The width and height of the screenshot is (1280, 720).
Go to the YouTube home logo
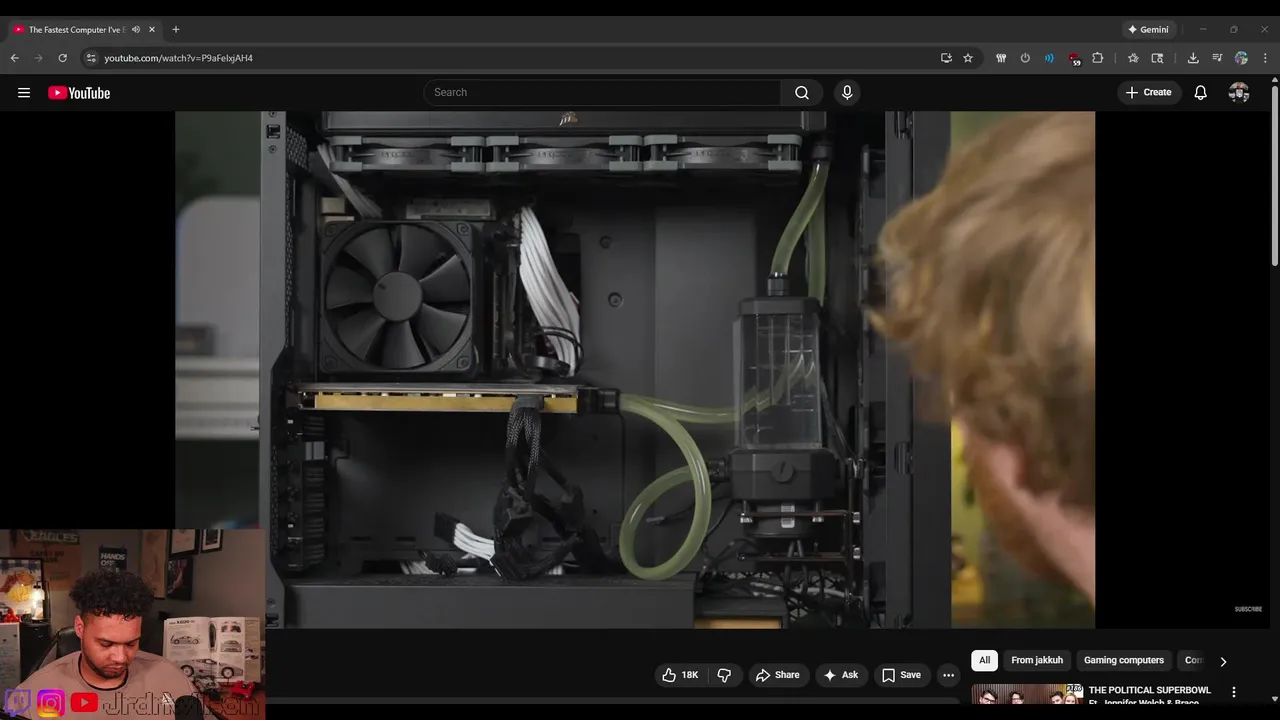click(x=79, y=93)
